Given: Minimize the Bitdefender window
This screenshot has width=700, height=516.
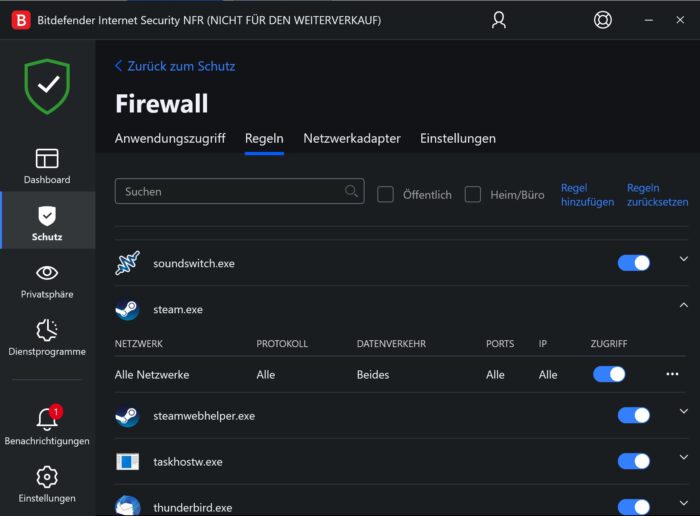Looking at the screenshot, I should 649,20.
